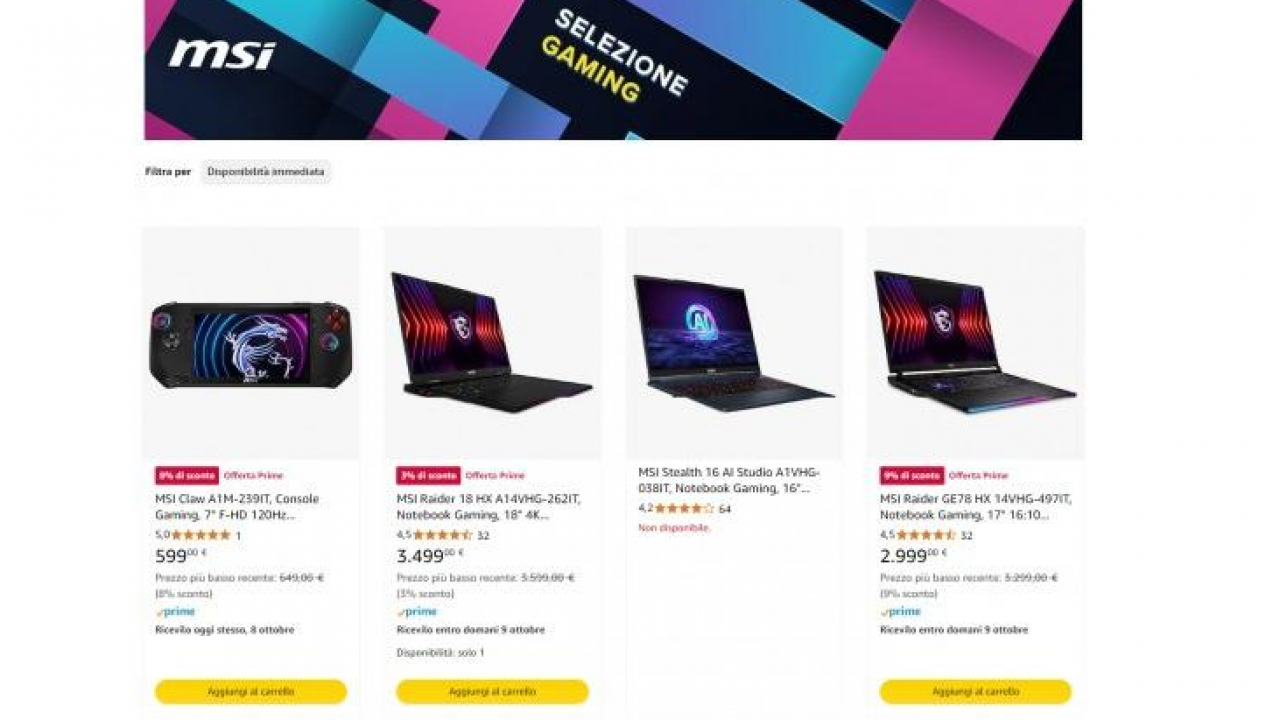Add the Raider GE78 HX to cart
The height and width of the screenshot is (720, 1280).
click(x=975, y=692)
